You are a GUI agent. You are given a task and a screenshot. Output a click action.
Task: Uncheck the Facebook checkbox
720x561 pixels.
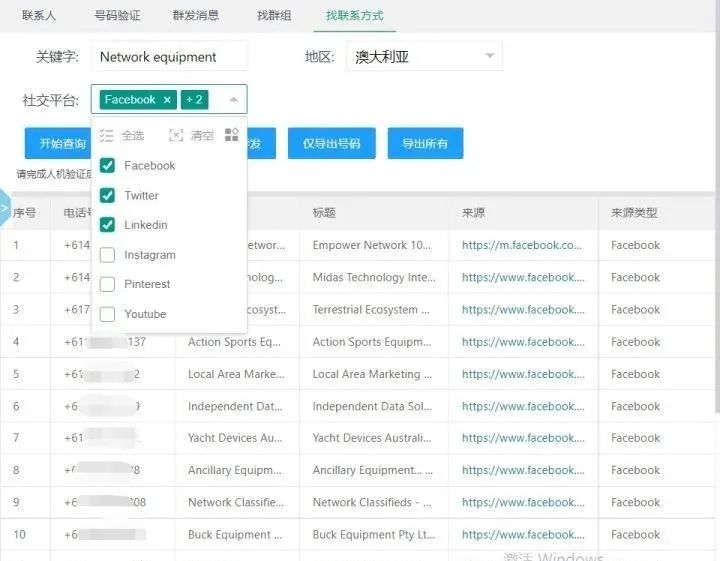pos(107,165)
